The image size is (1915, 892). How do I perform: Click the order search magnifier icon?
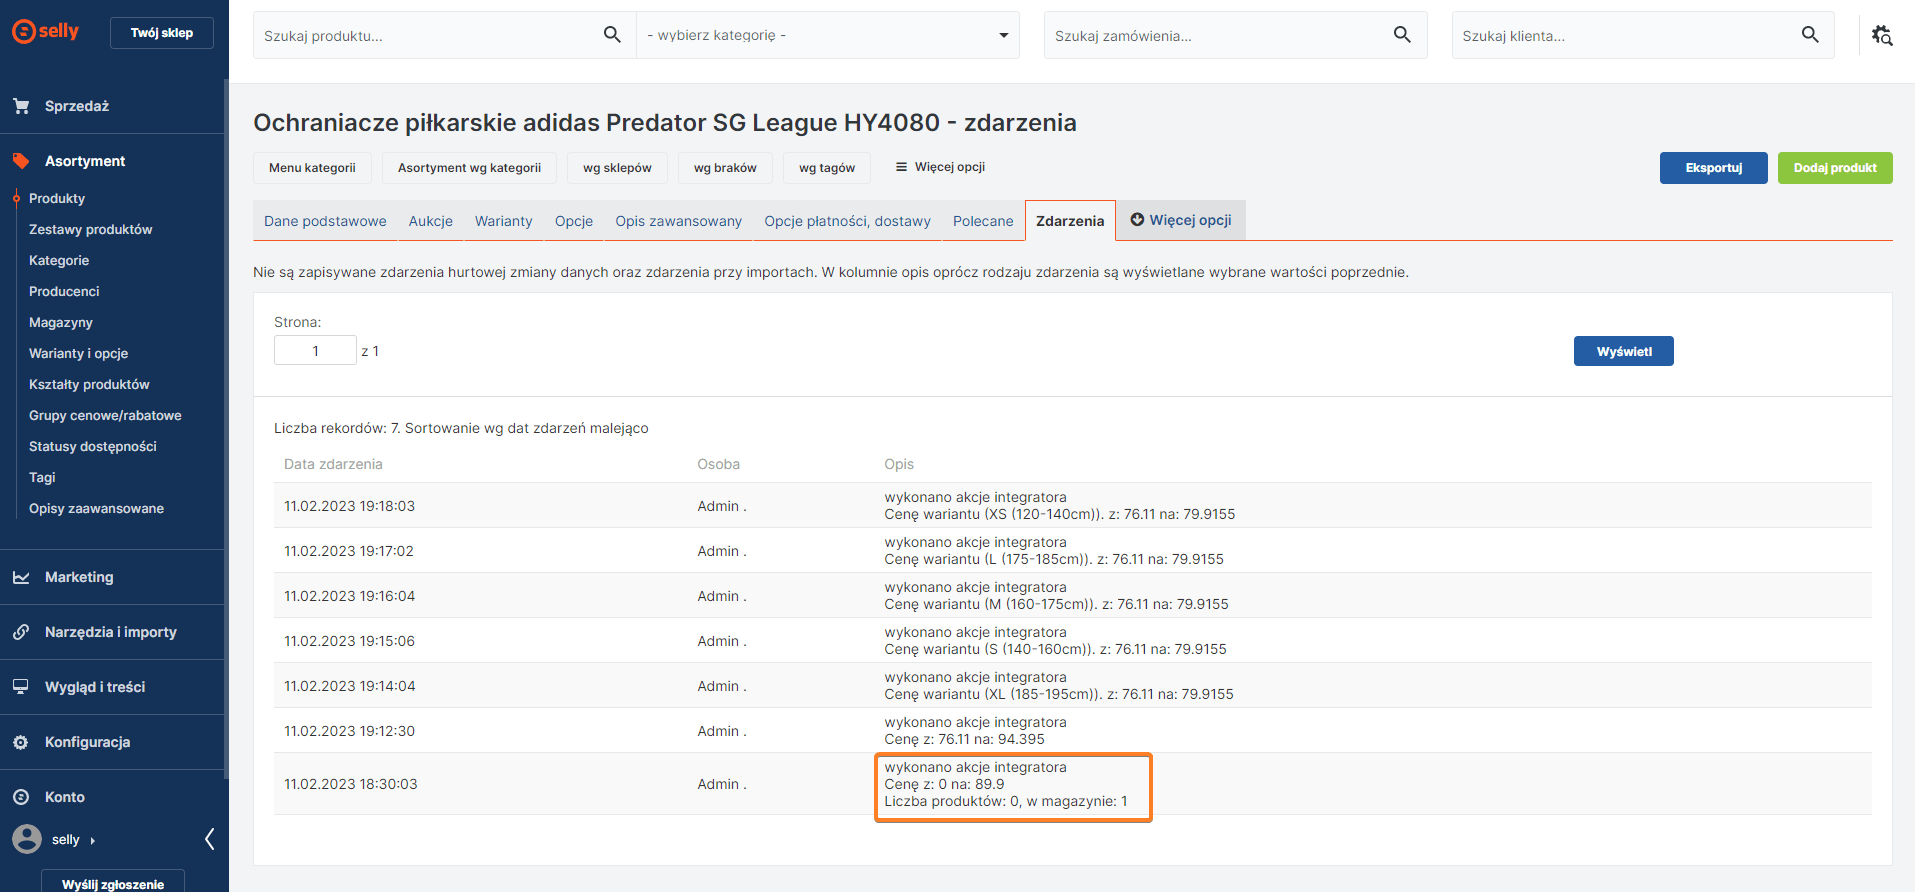click(x=1402, y=35)
